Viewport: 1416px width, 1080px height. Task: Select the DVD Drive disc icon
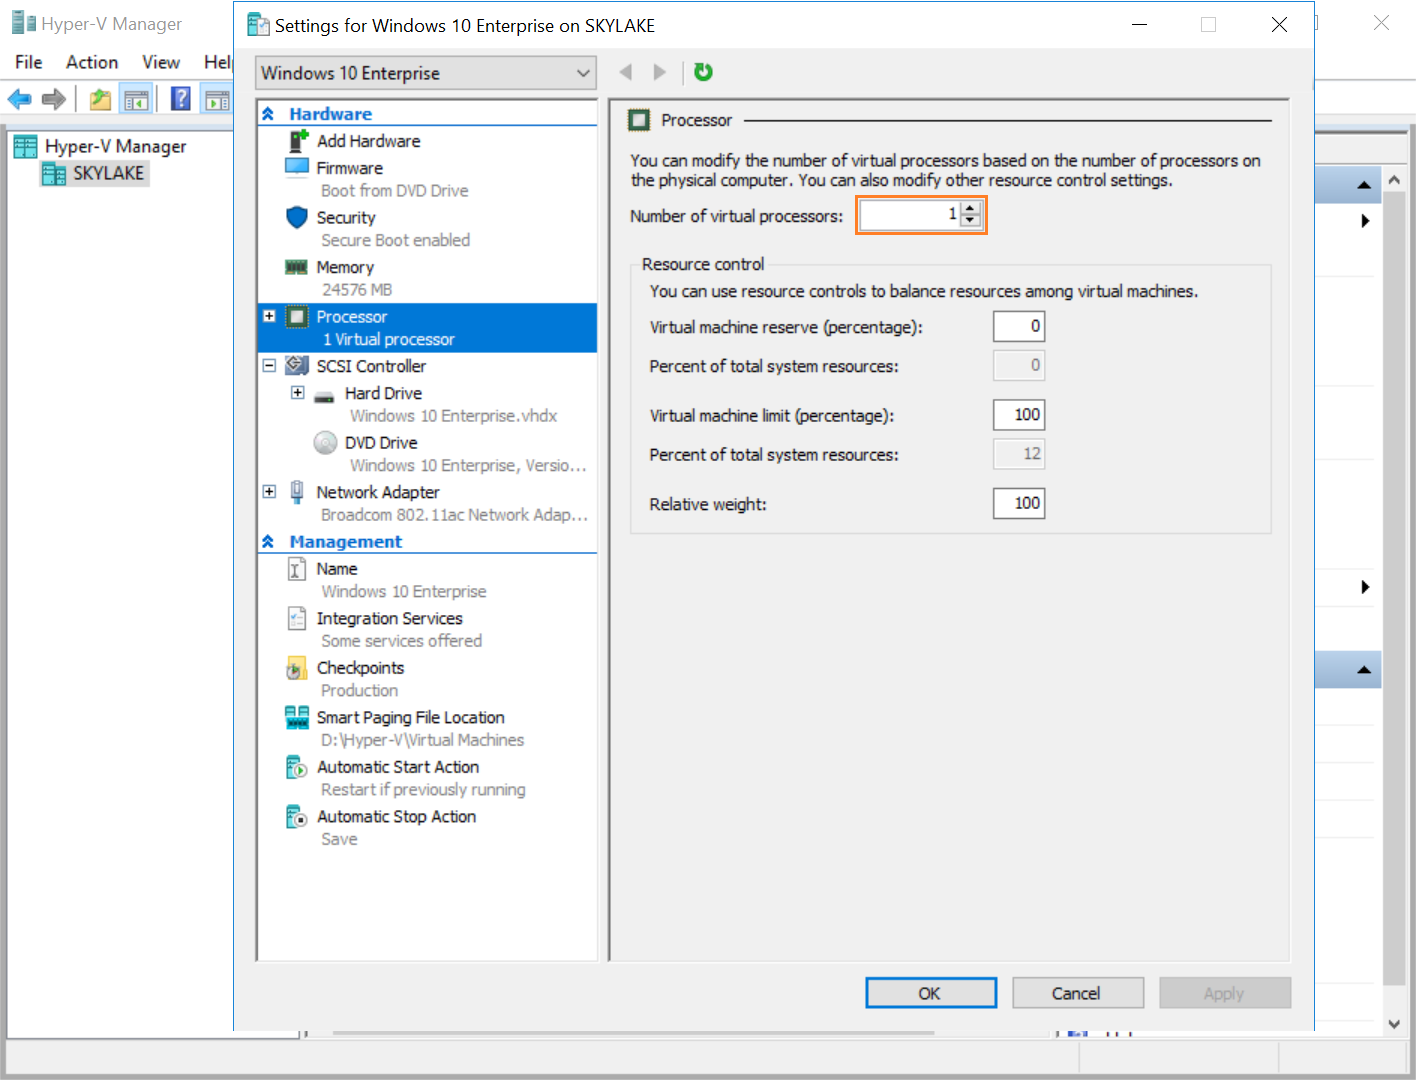(325, 442)
